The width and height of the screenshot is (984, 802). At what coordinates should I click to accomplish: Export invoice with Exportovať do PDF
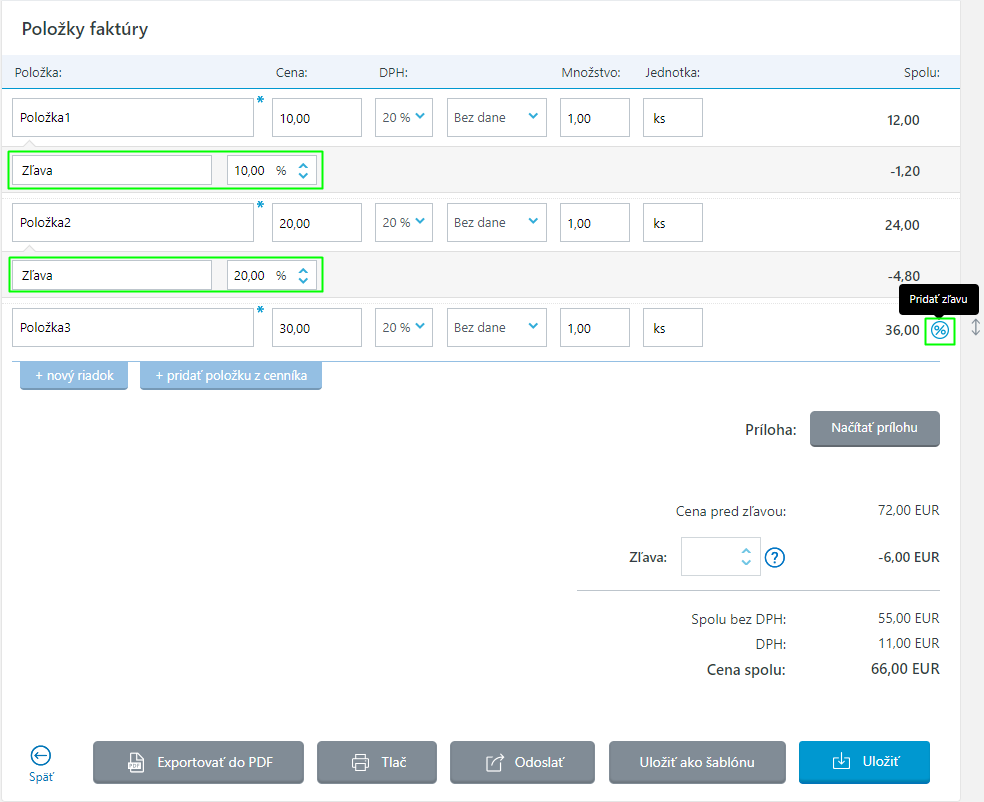(200, 763)
